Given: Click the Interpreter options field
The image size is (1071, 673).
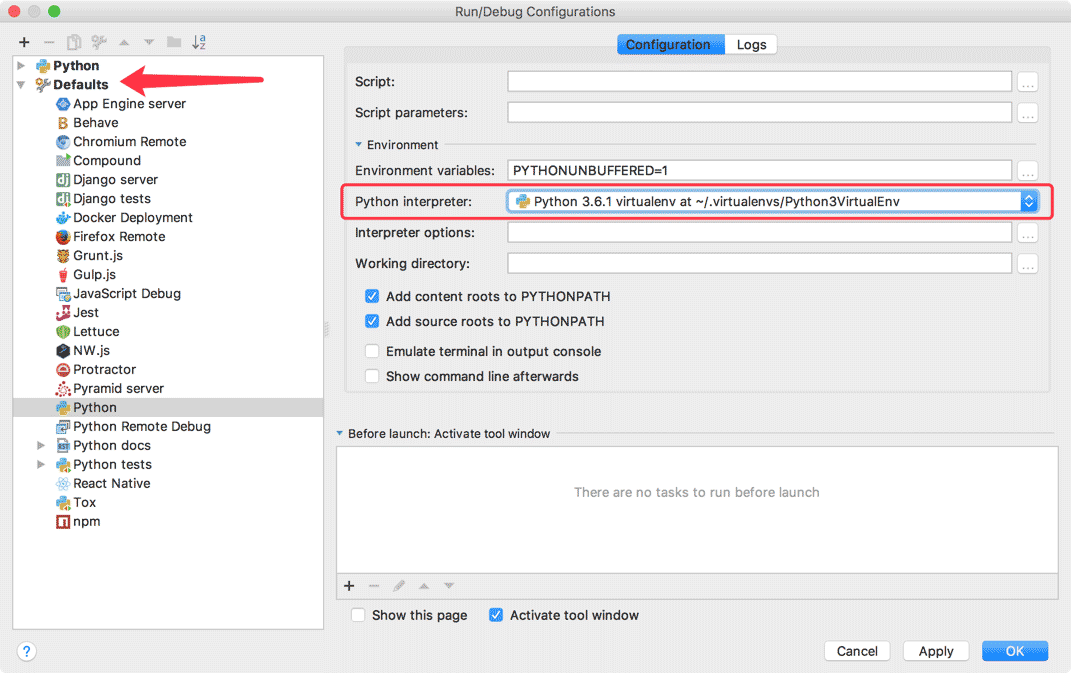Looking at the screenshot, I should click(x=759, y=233).
